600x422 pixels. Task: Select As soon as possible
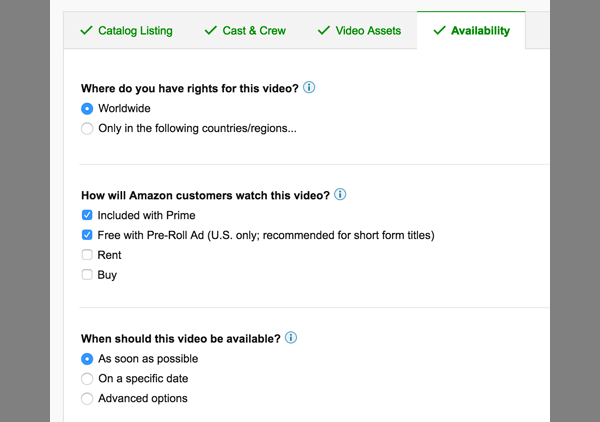[x=87, y=359]
